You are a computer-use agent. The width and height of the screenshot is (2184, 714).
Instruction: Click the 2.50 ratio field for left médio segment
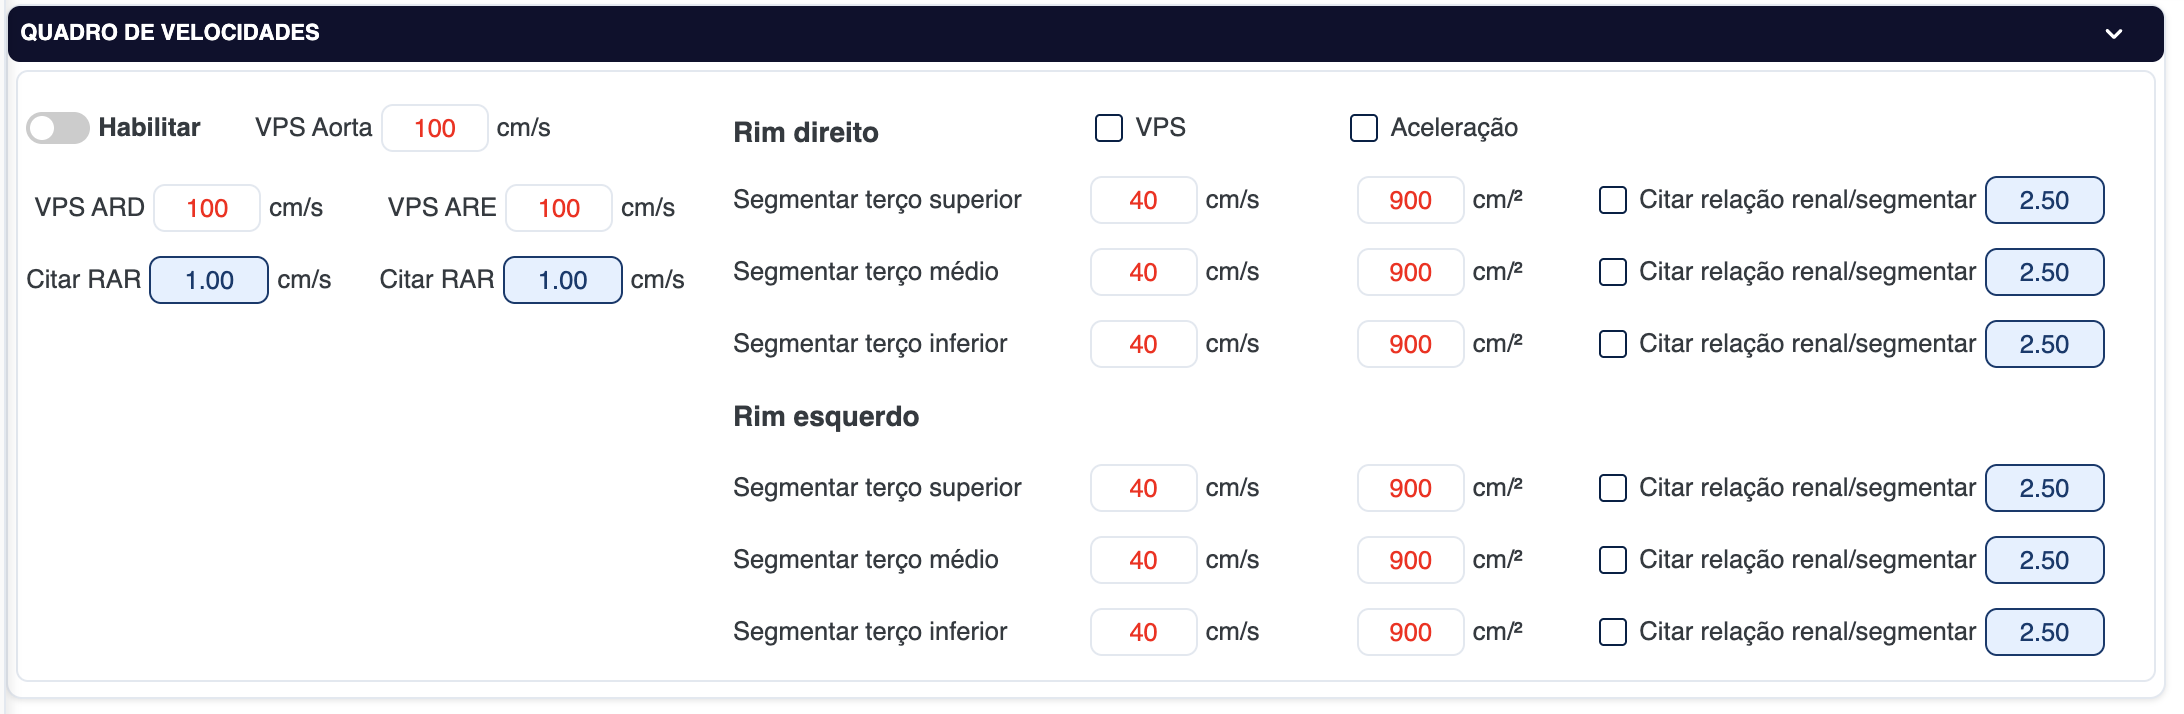point(2044,560)
